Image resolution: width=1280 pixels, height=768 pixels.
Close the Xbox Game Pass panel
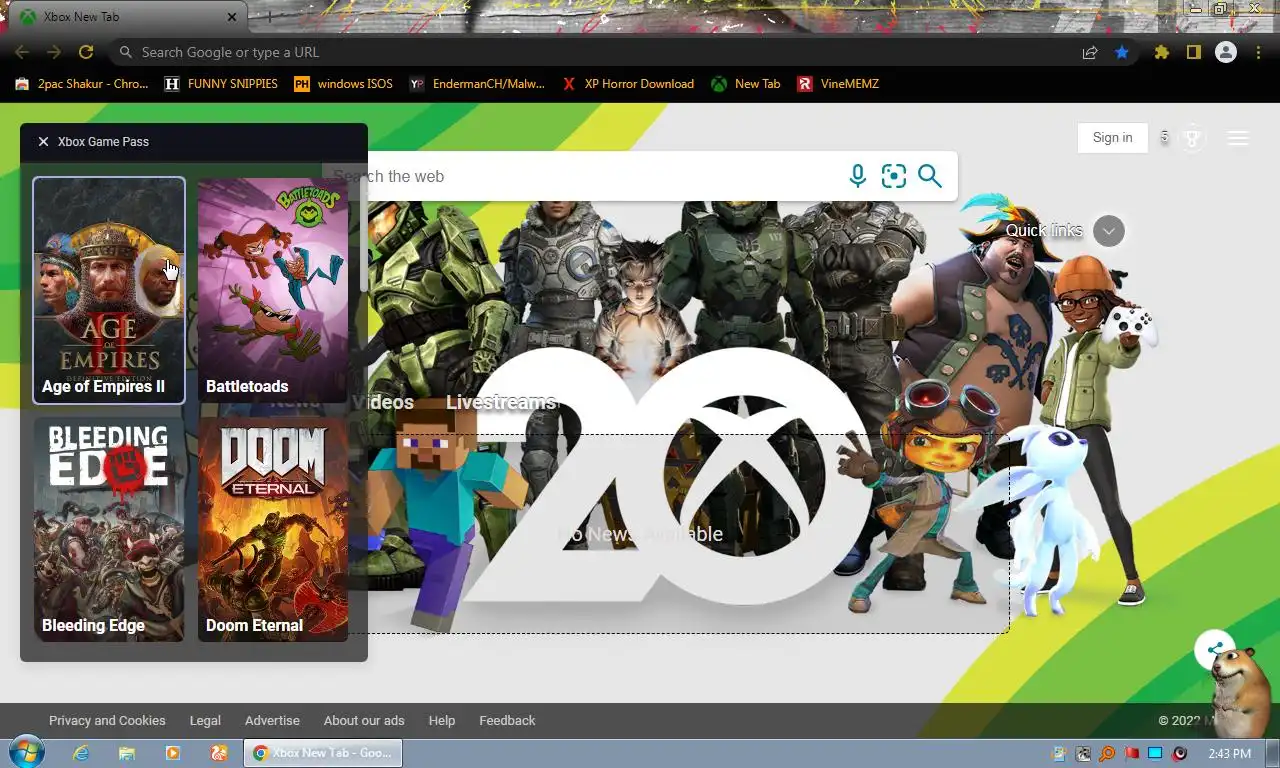pyautogui.click(x=43, y=142)
